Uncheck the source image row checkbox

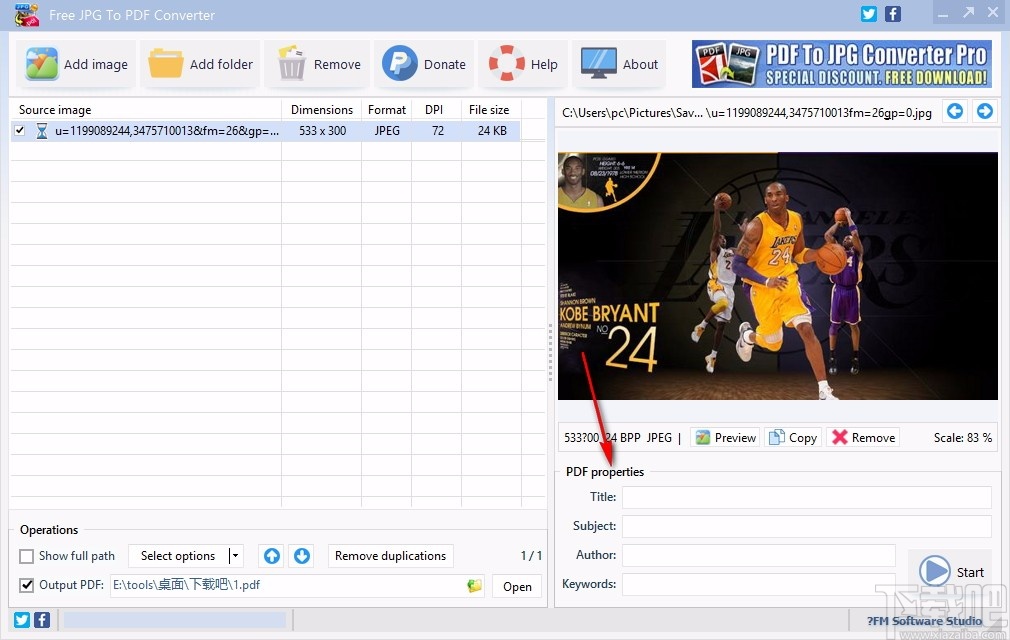[x=21, y=130]
